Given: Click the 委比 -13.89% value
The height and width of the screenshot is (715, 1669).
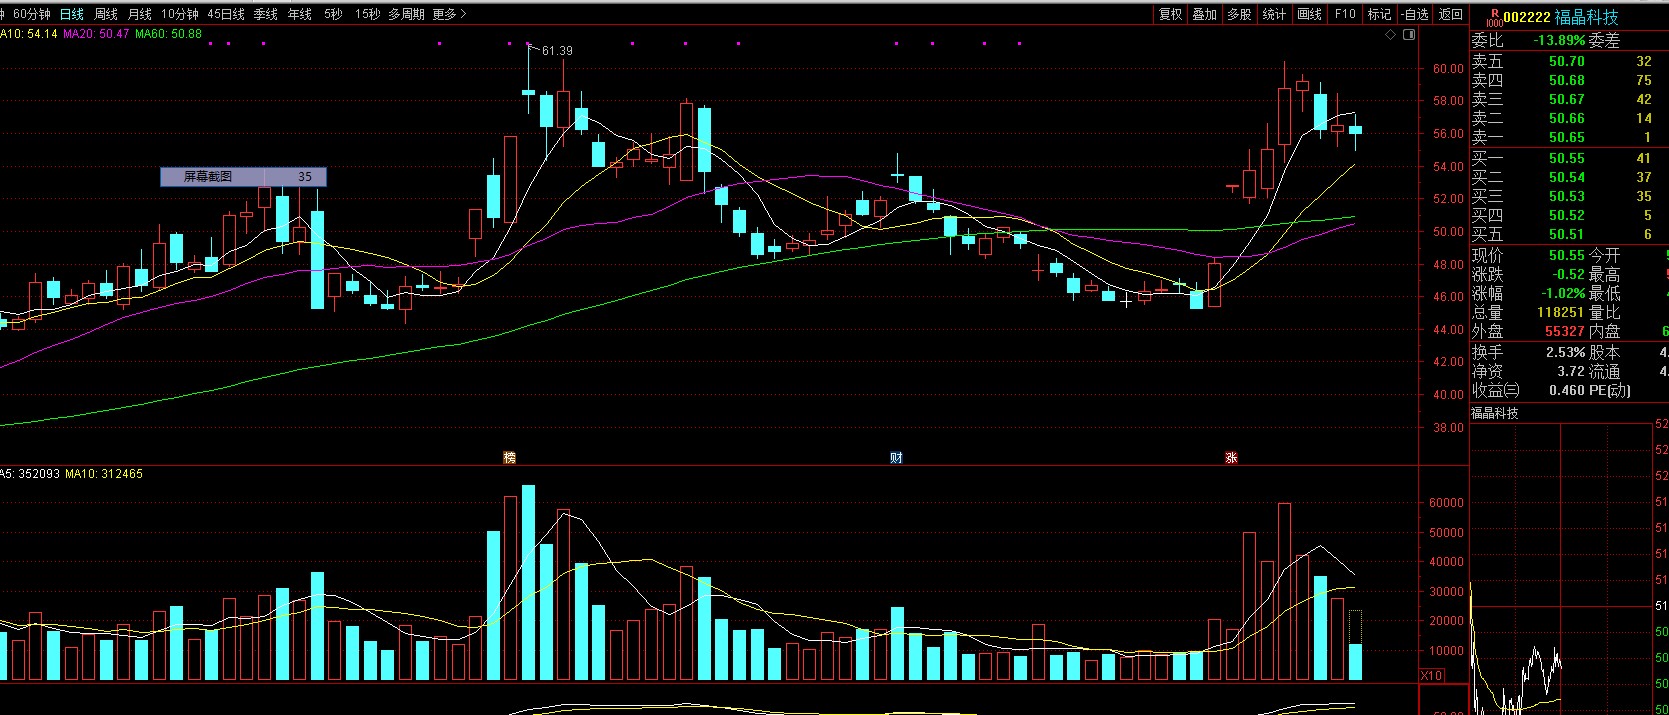Looking at the screenshot, I should click(1559, 41).
